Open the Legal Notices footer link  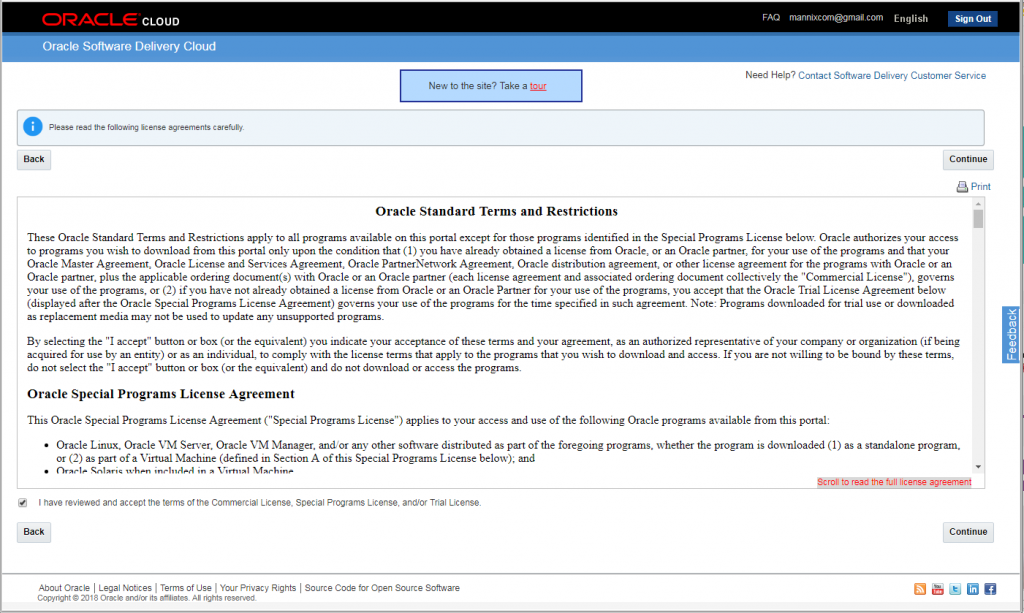click(x=125, y=588)
